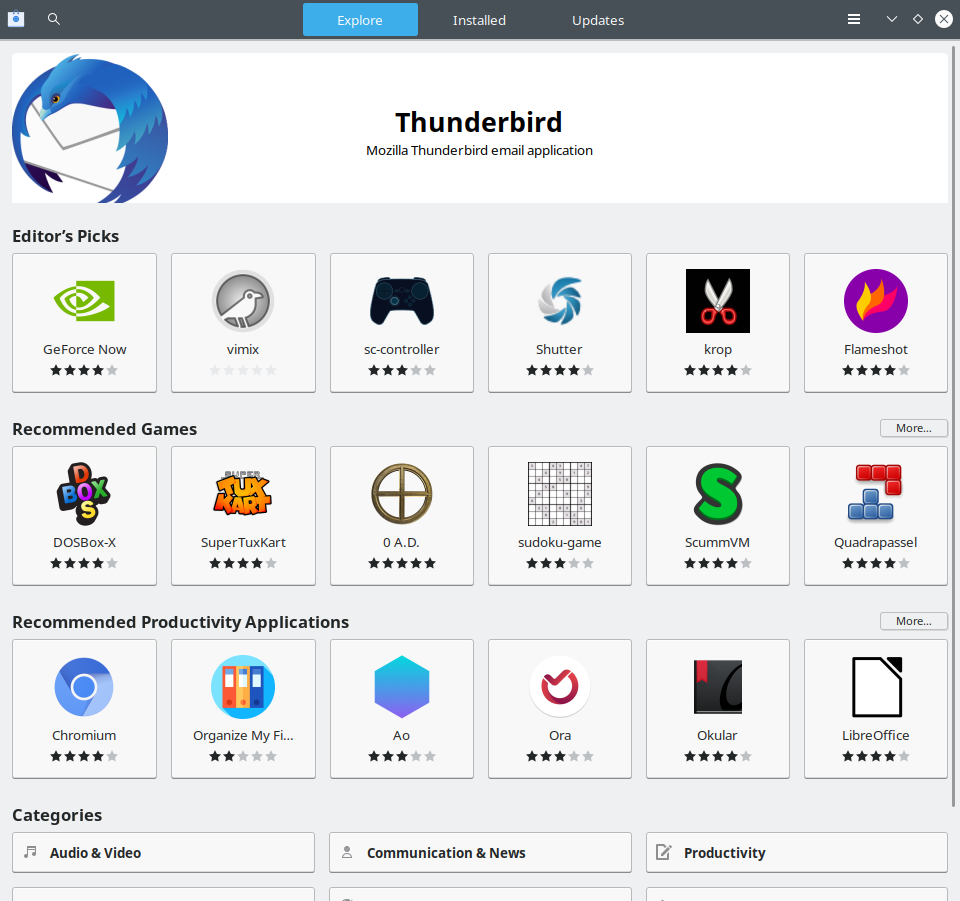Click the 'sc-controller' app label
Viewport: 960px width, 901px height.
tap(402, 349)
